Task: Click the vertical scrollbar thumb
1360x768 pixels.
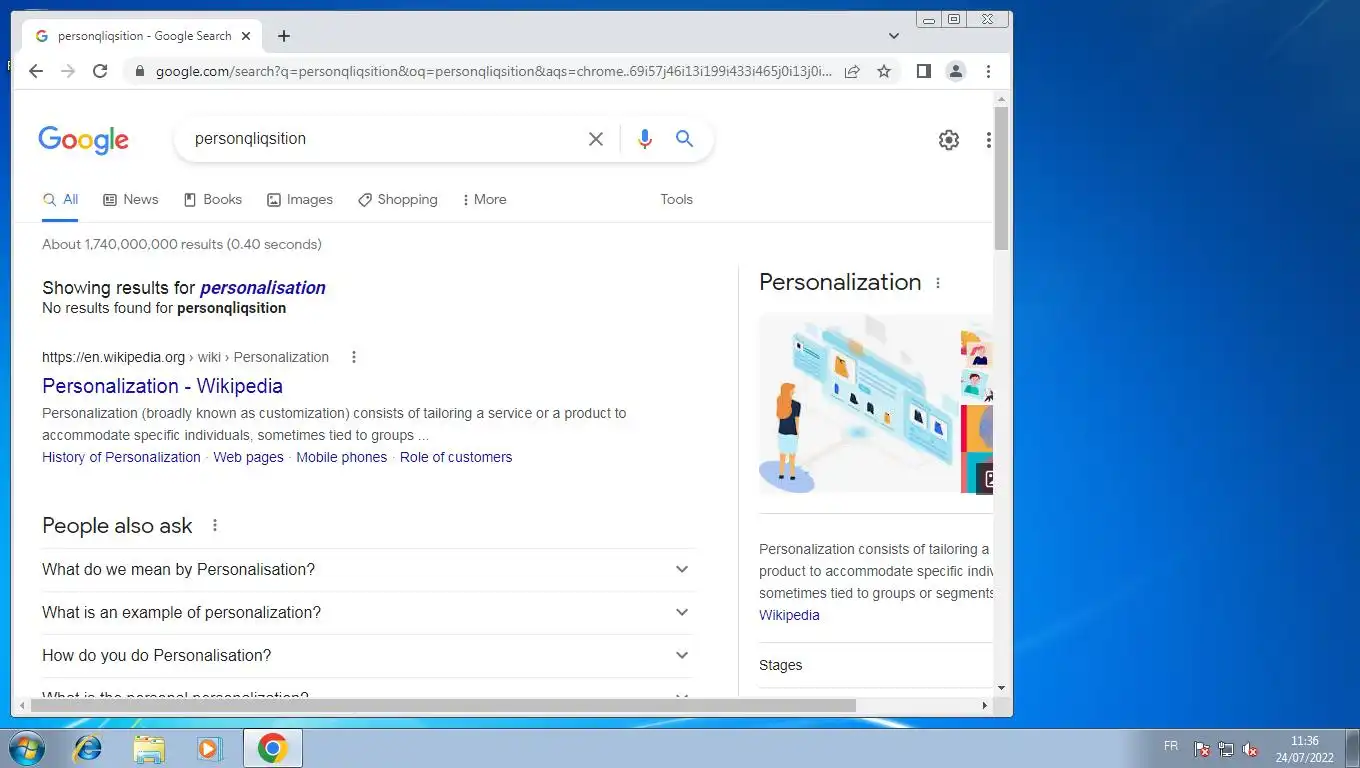Action: pos(1002,178)
